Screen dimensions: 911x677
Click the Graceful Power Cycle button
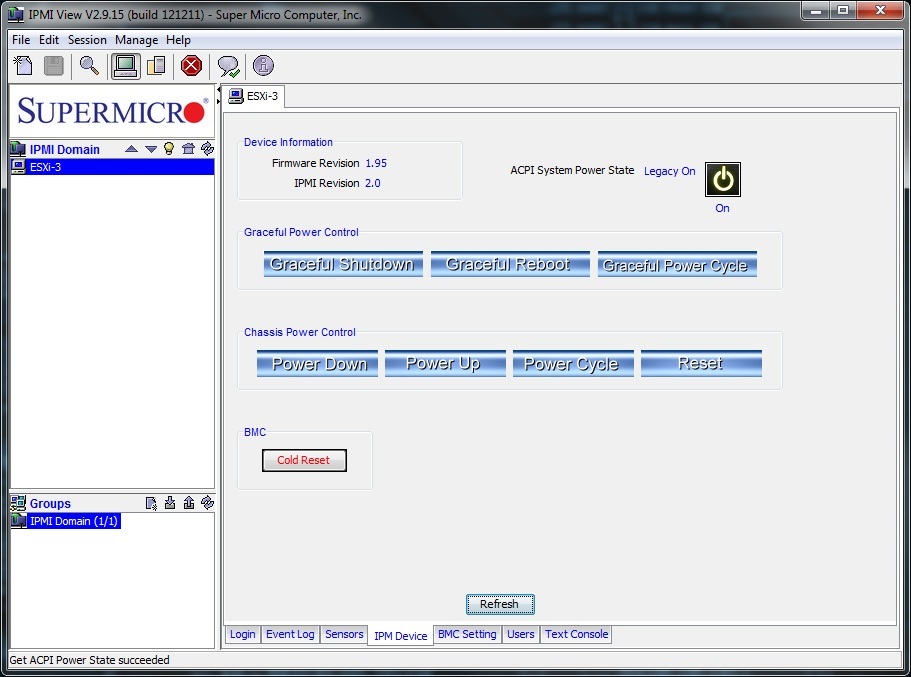(x=677, y=264)
